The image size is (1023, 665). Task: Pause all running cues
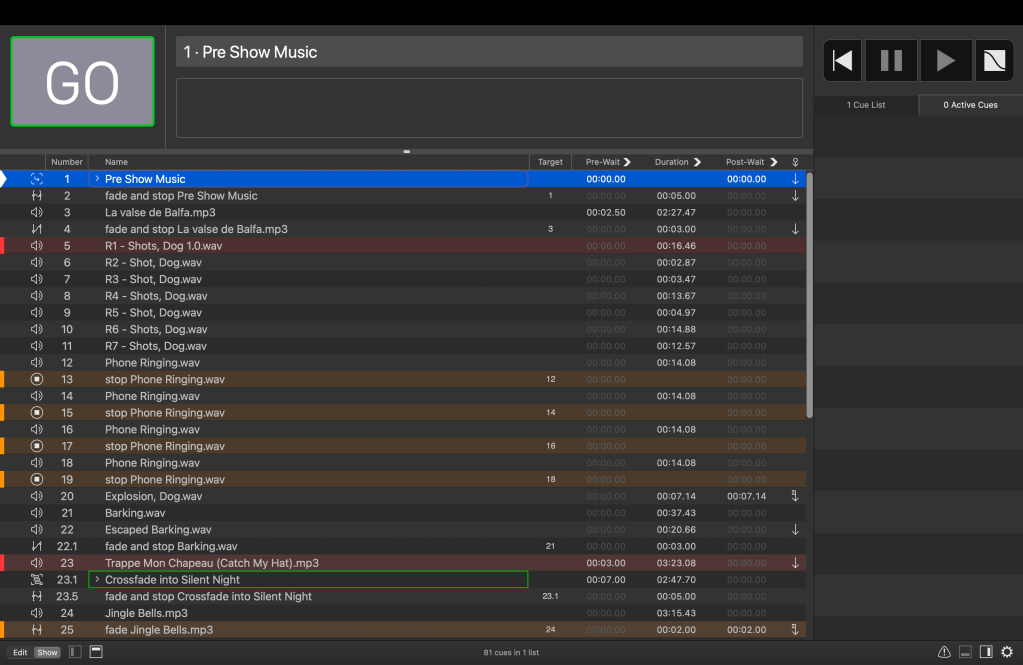click(891, 61)
